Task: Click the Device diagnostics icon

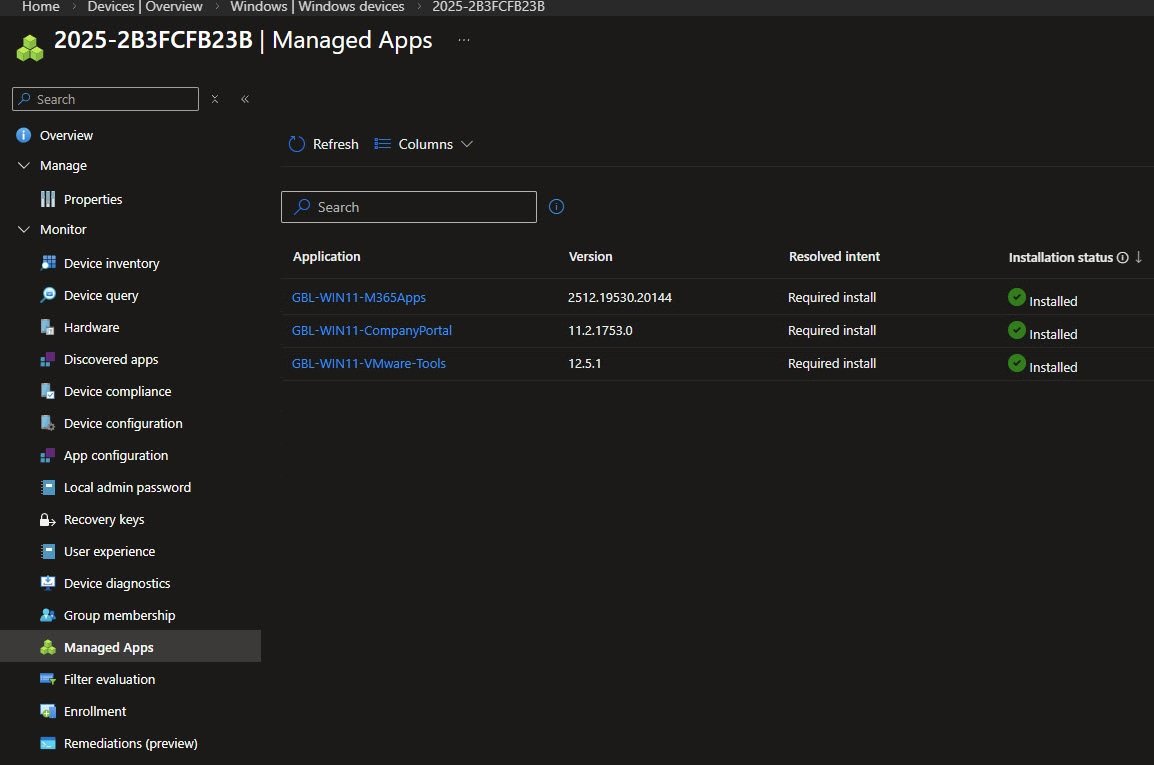Action: pyautogui.click(x=48, y=583)
